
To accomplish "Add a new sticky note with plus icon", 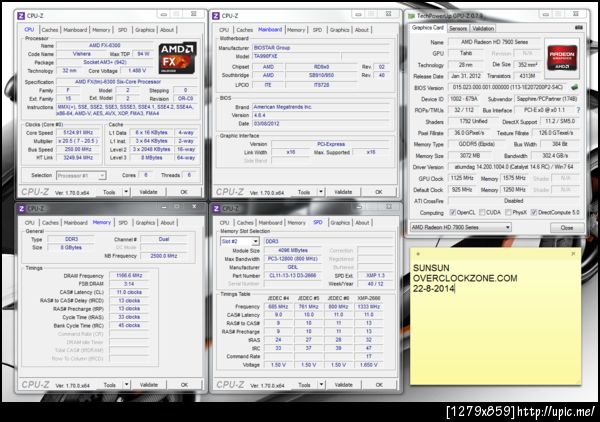I will point(418,254).
